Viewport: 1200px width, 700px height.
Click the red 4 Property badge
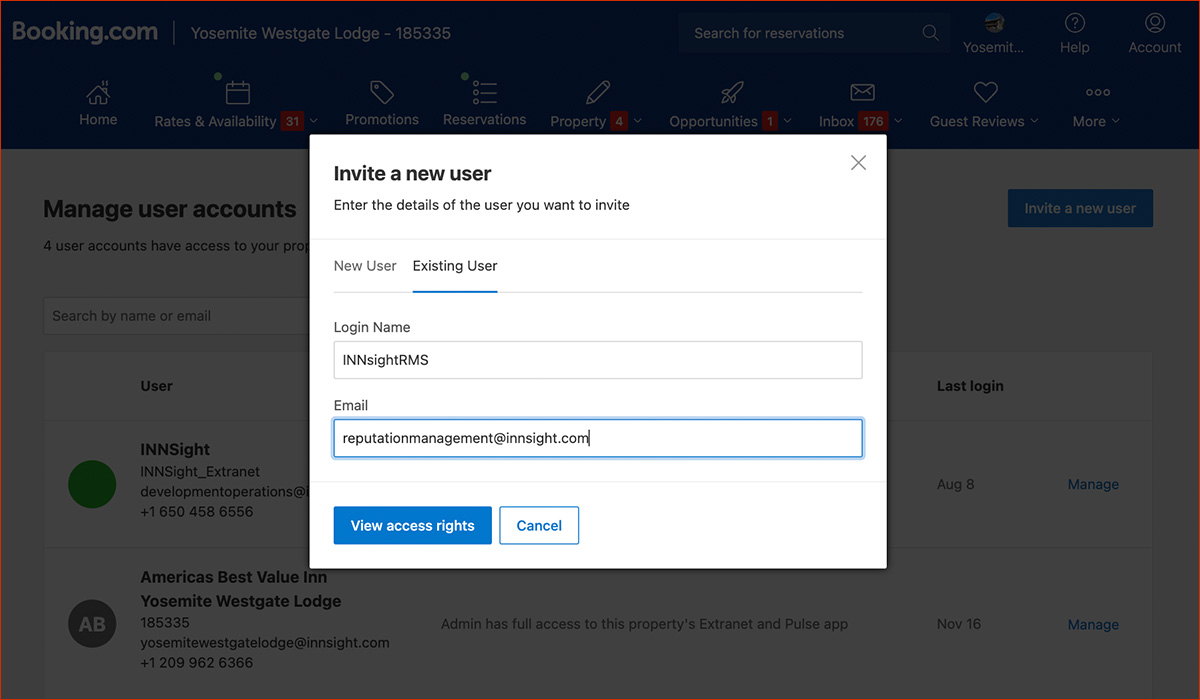pos(619,122)
